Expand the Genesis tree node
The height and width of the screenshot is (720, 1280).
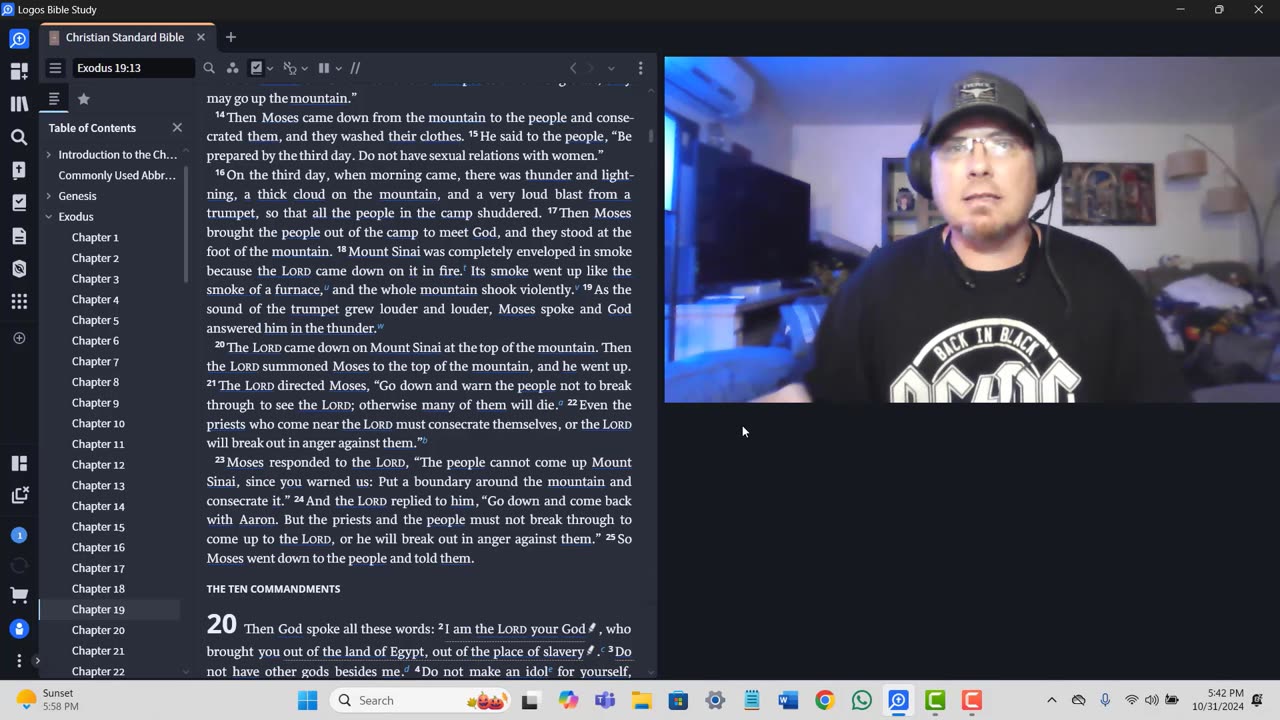click(x=48, y=196)
